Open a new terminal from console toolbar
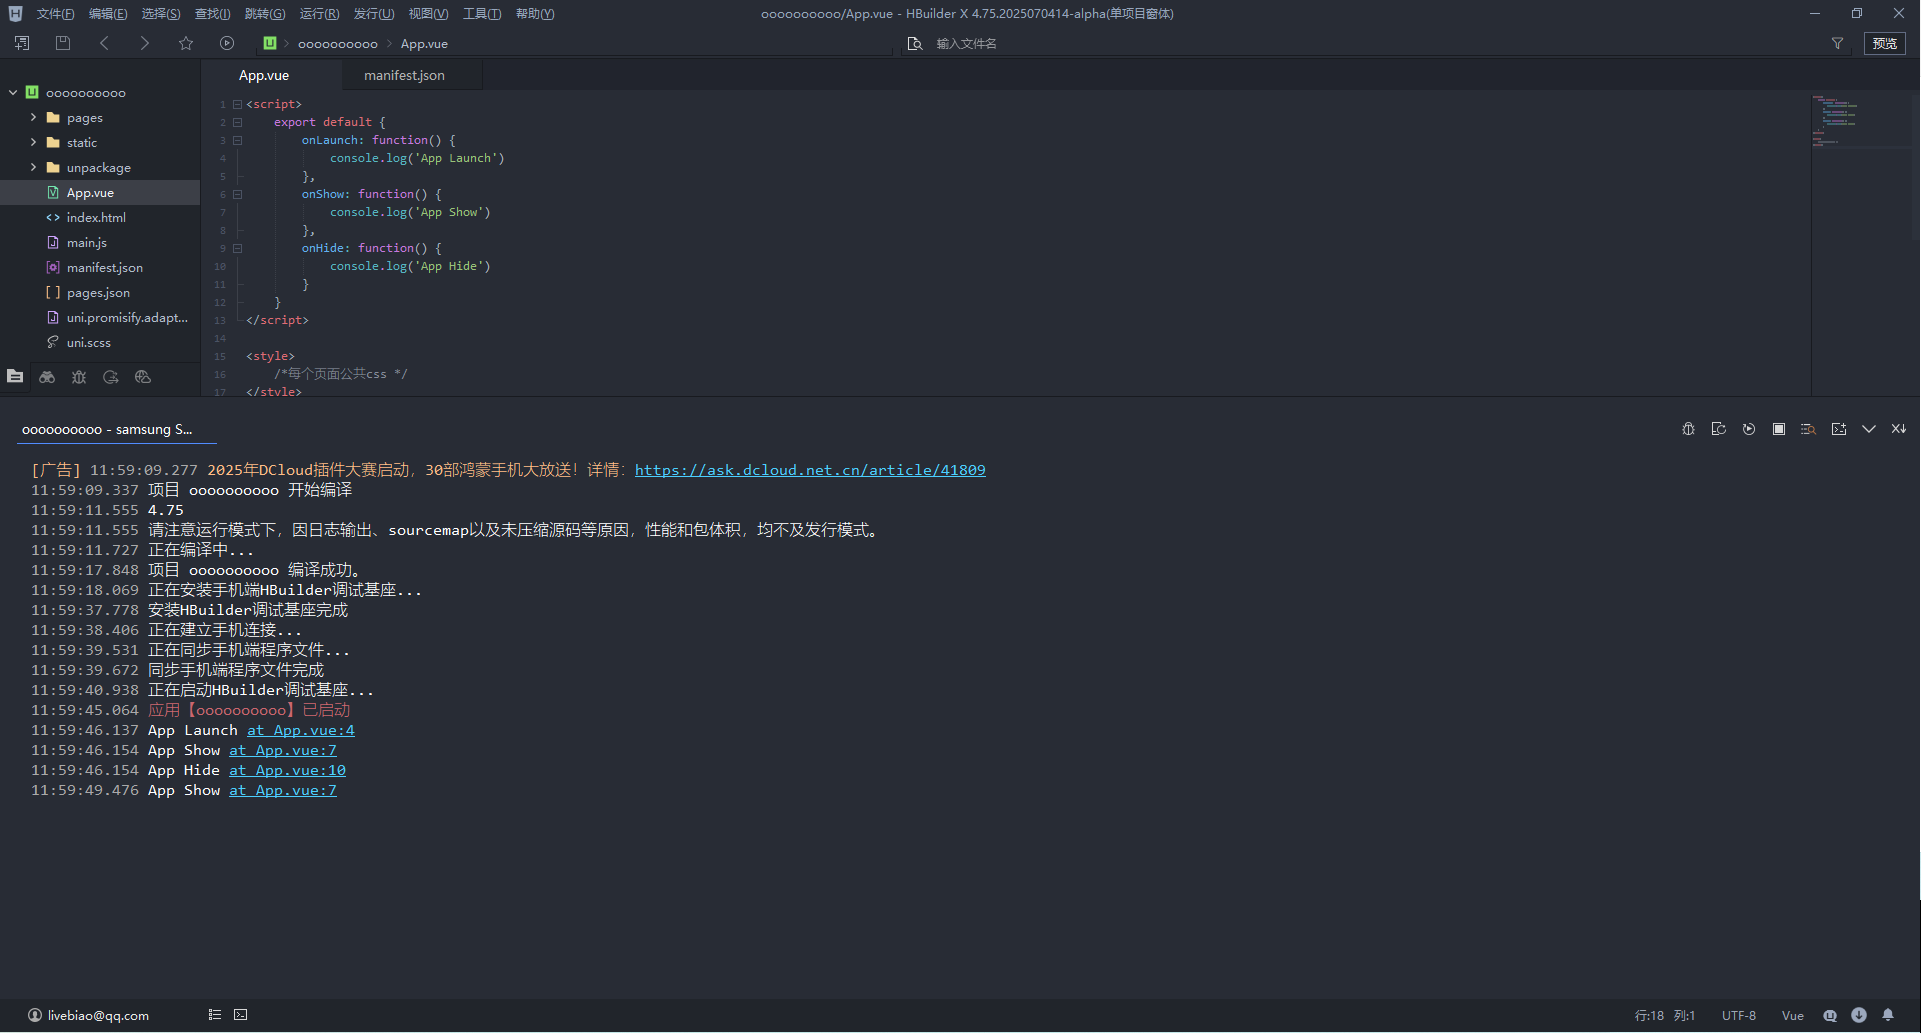1921x1033 pixels. 1838,429
